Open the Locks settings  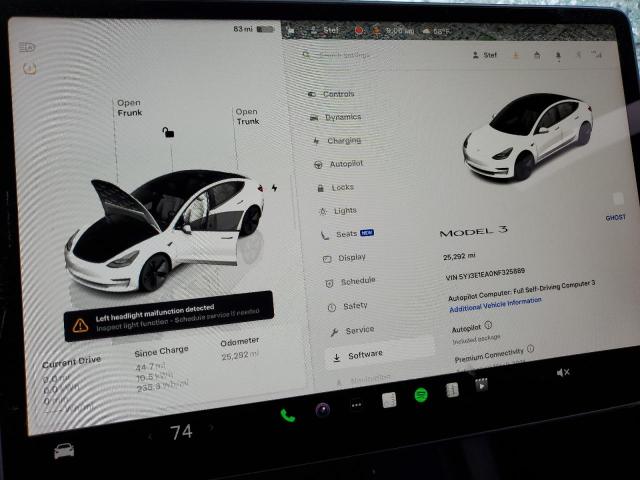(336, 187)
